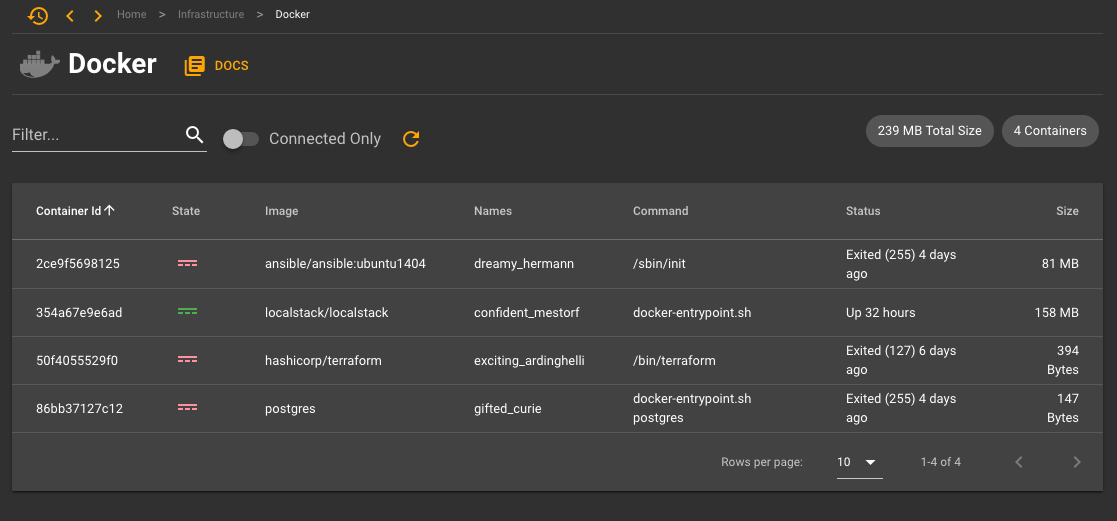Click name gifted_curie
This screenshot has height=521, width=1117.
point(507,409)
